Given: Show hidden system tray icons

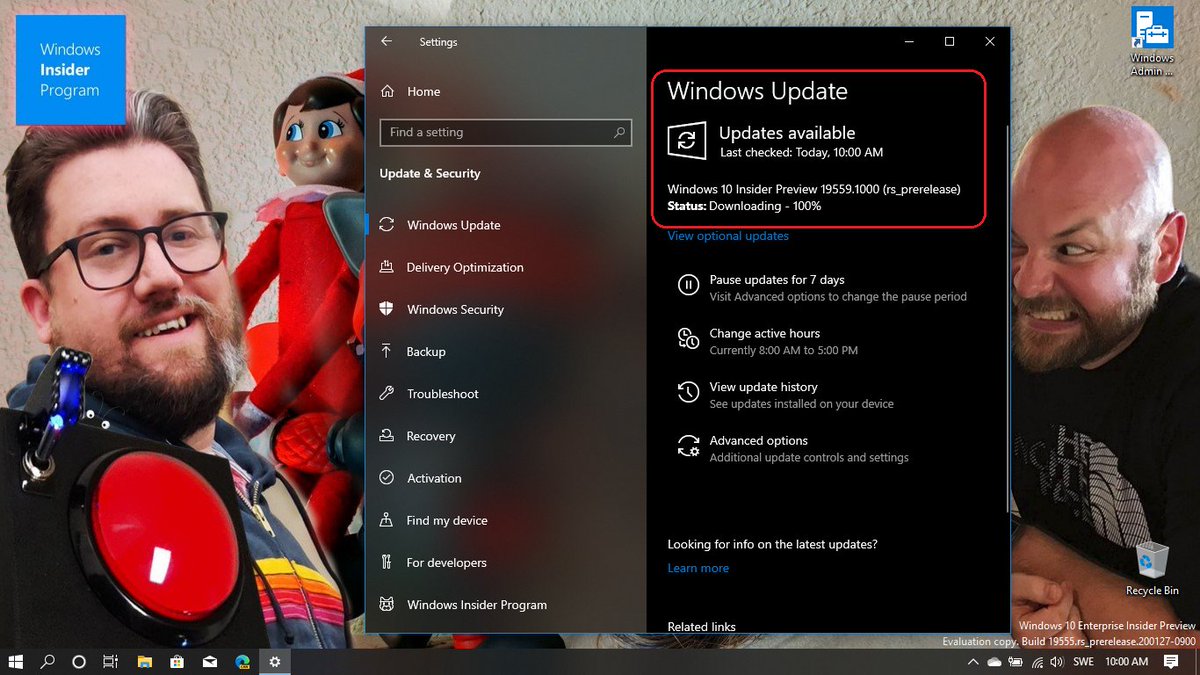Looking at the screenshot, I should (973, 662).
